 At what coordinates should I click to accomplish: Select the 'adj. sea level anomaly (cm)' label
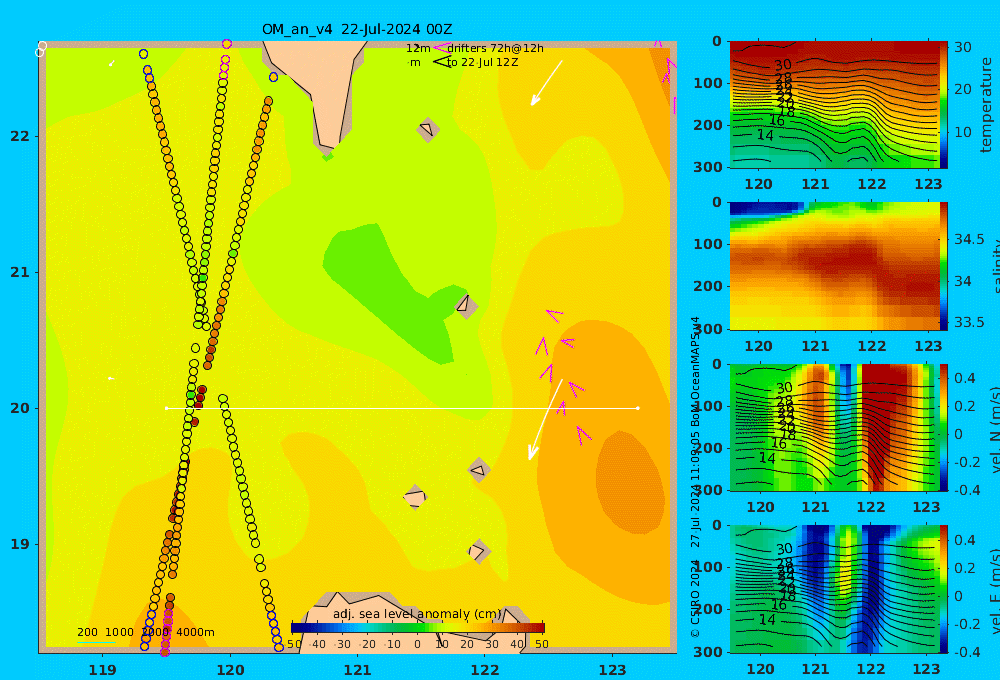click(417, 614)
